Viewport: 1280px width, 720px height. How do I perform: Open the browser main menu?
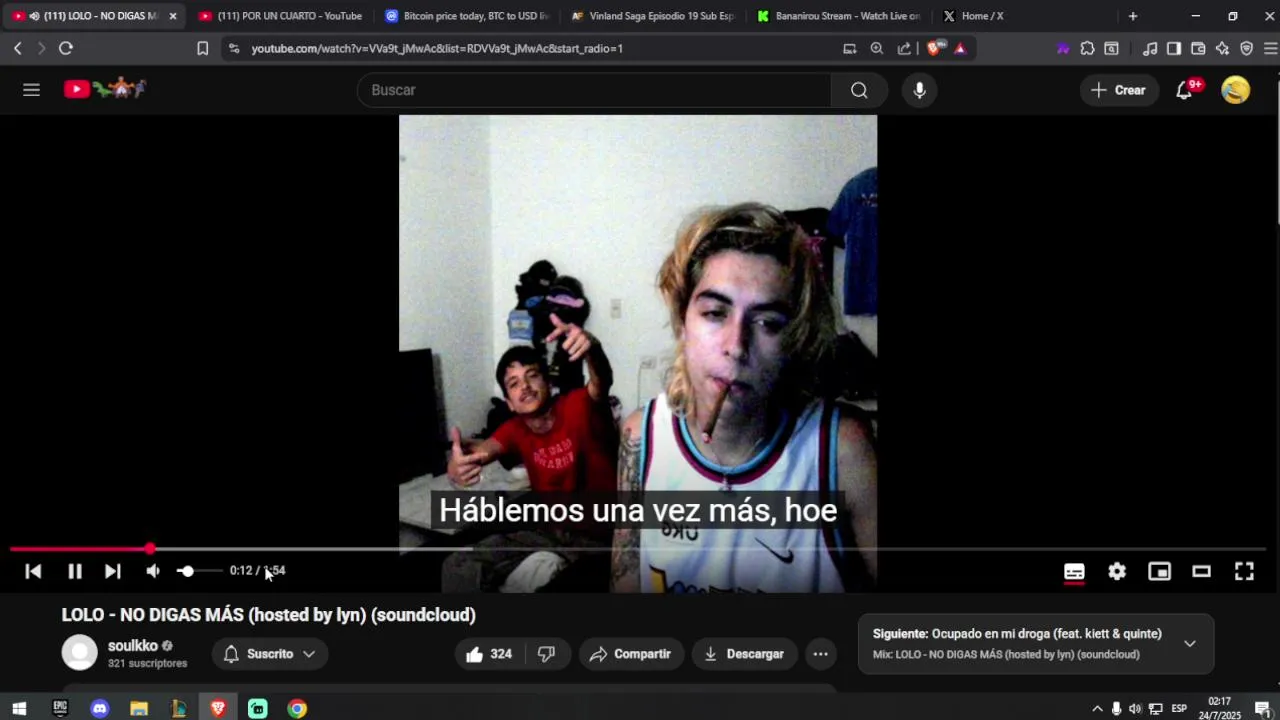(1270, 48)
